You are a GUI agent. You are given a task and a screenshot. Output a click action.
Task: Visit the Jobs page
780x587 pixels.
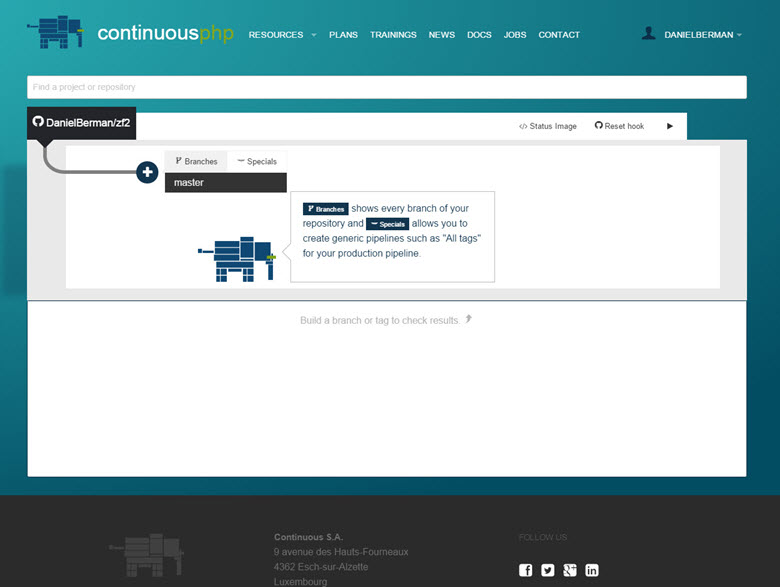tap(515, 35)
